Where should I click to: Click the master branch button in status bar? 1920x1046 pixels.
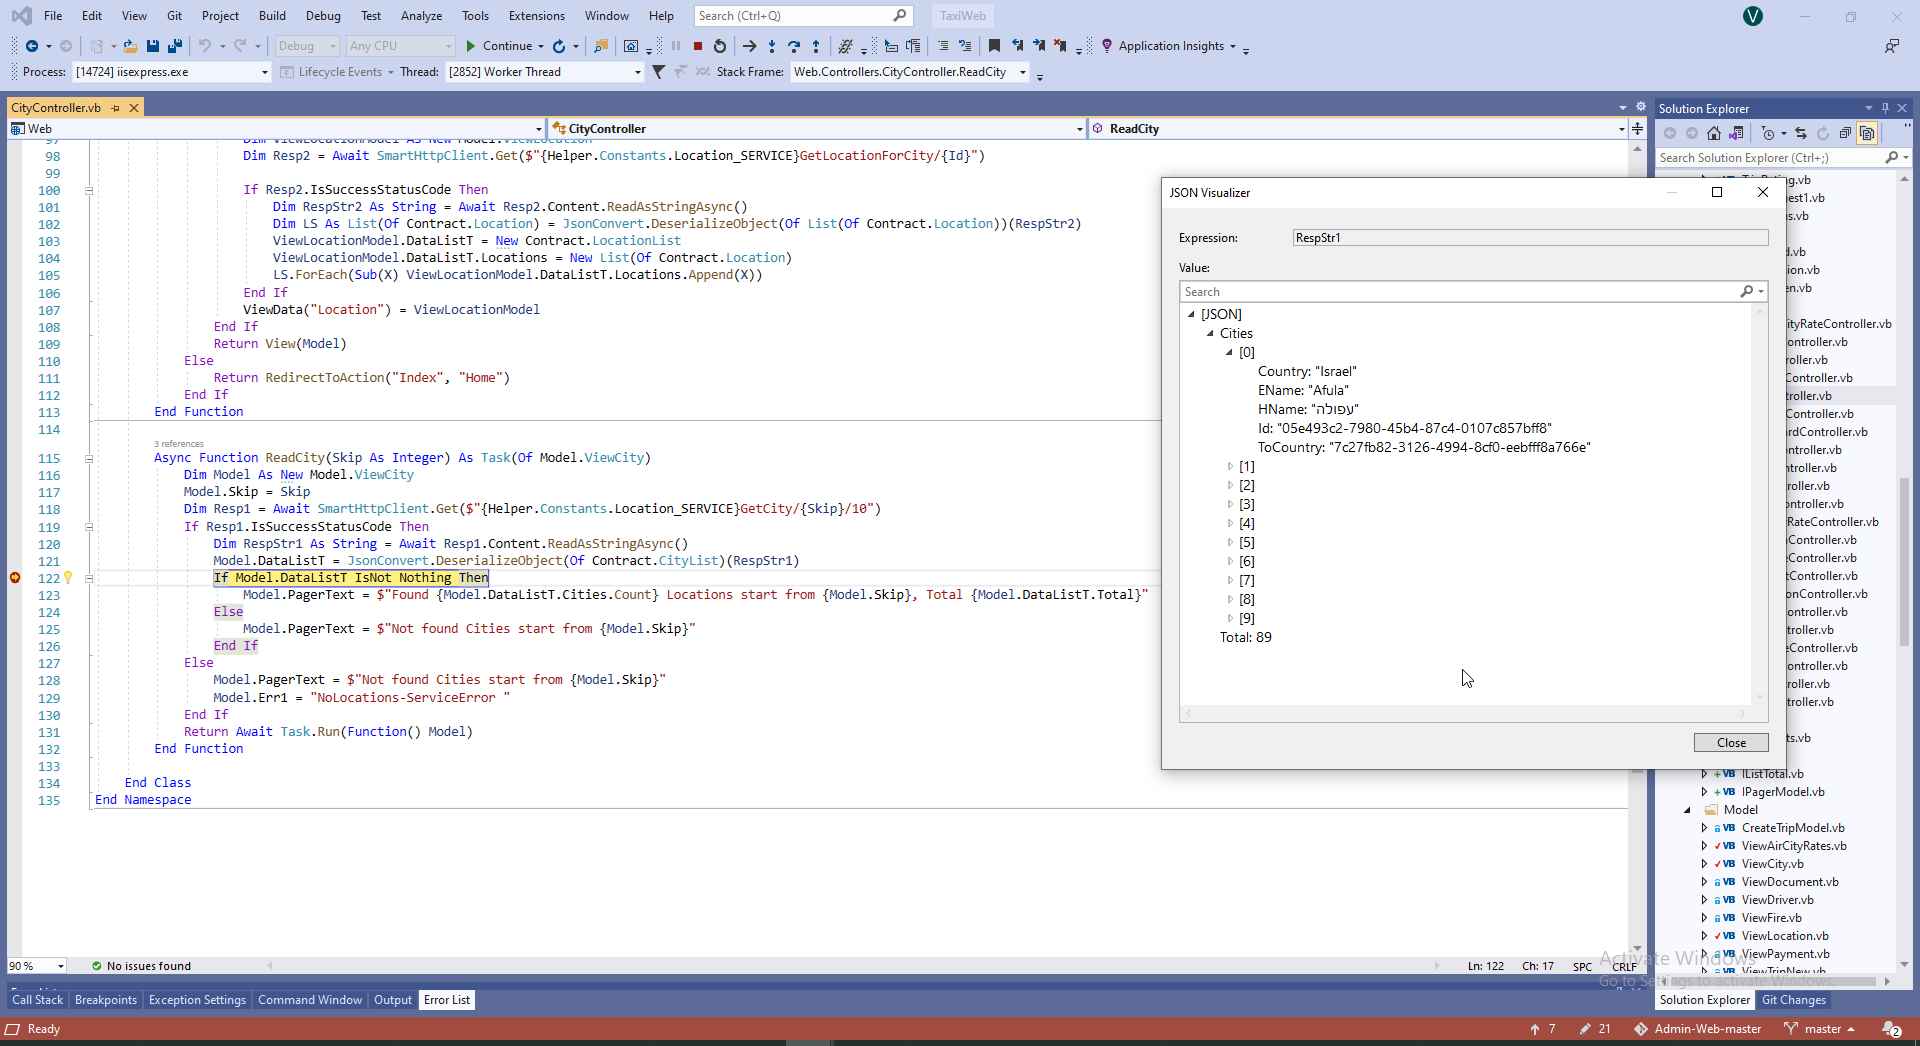point(1821,1029)
